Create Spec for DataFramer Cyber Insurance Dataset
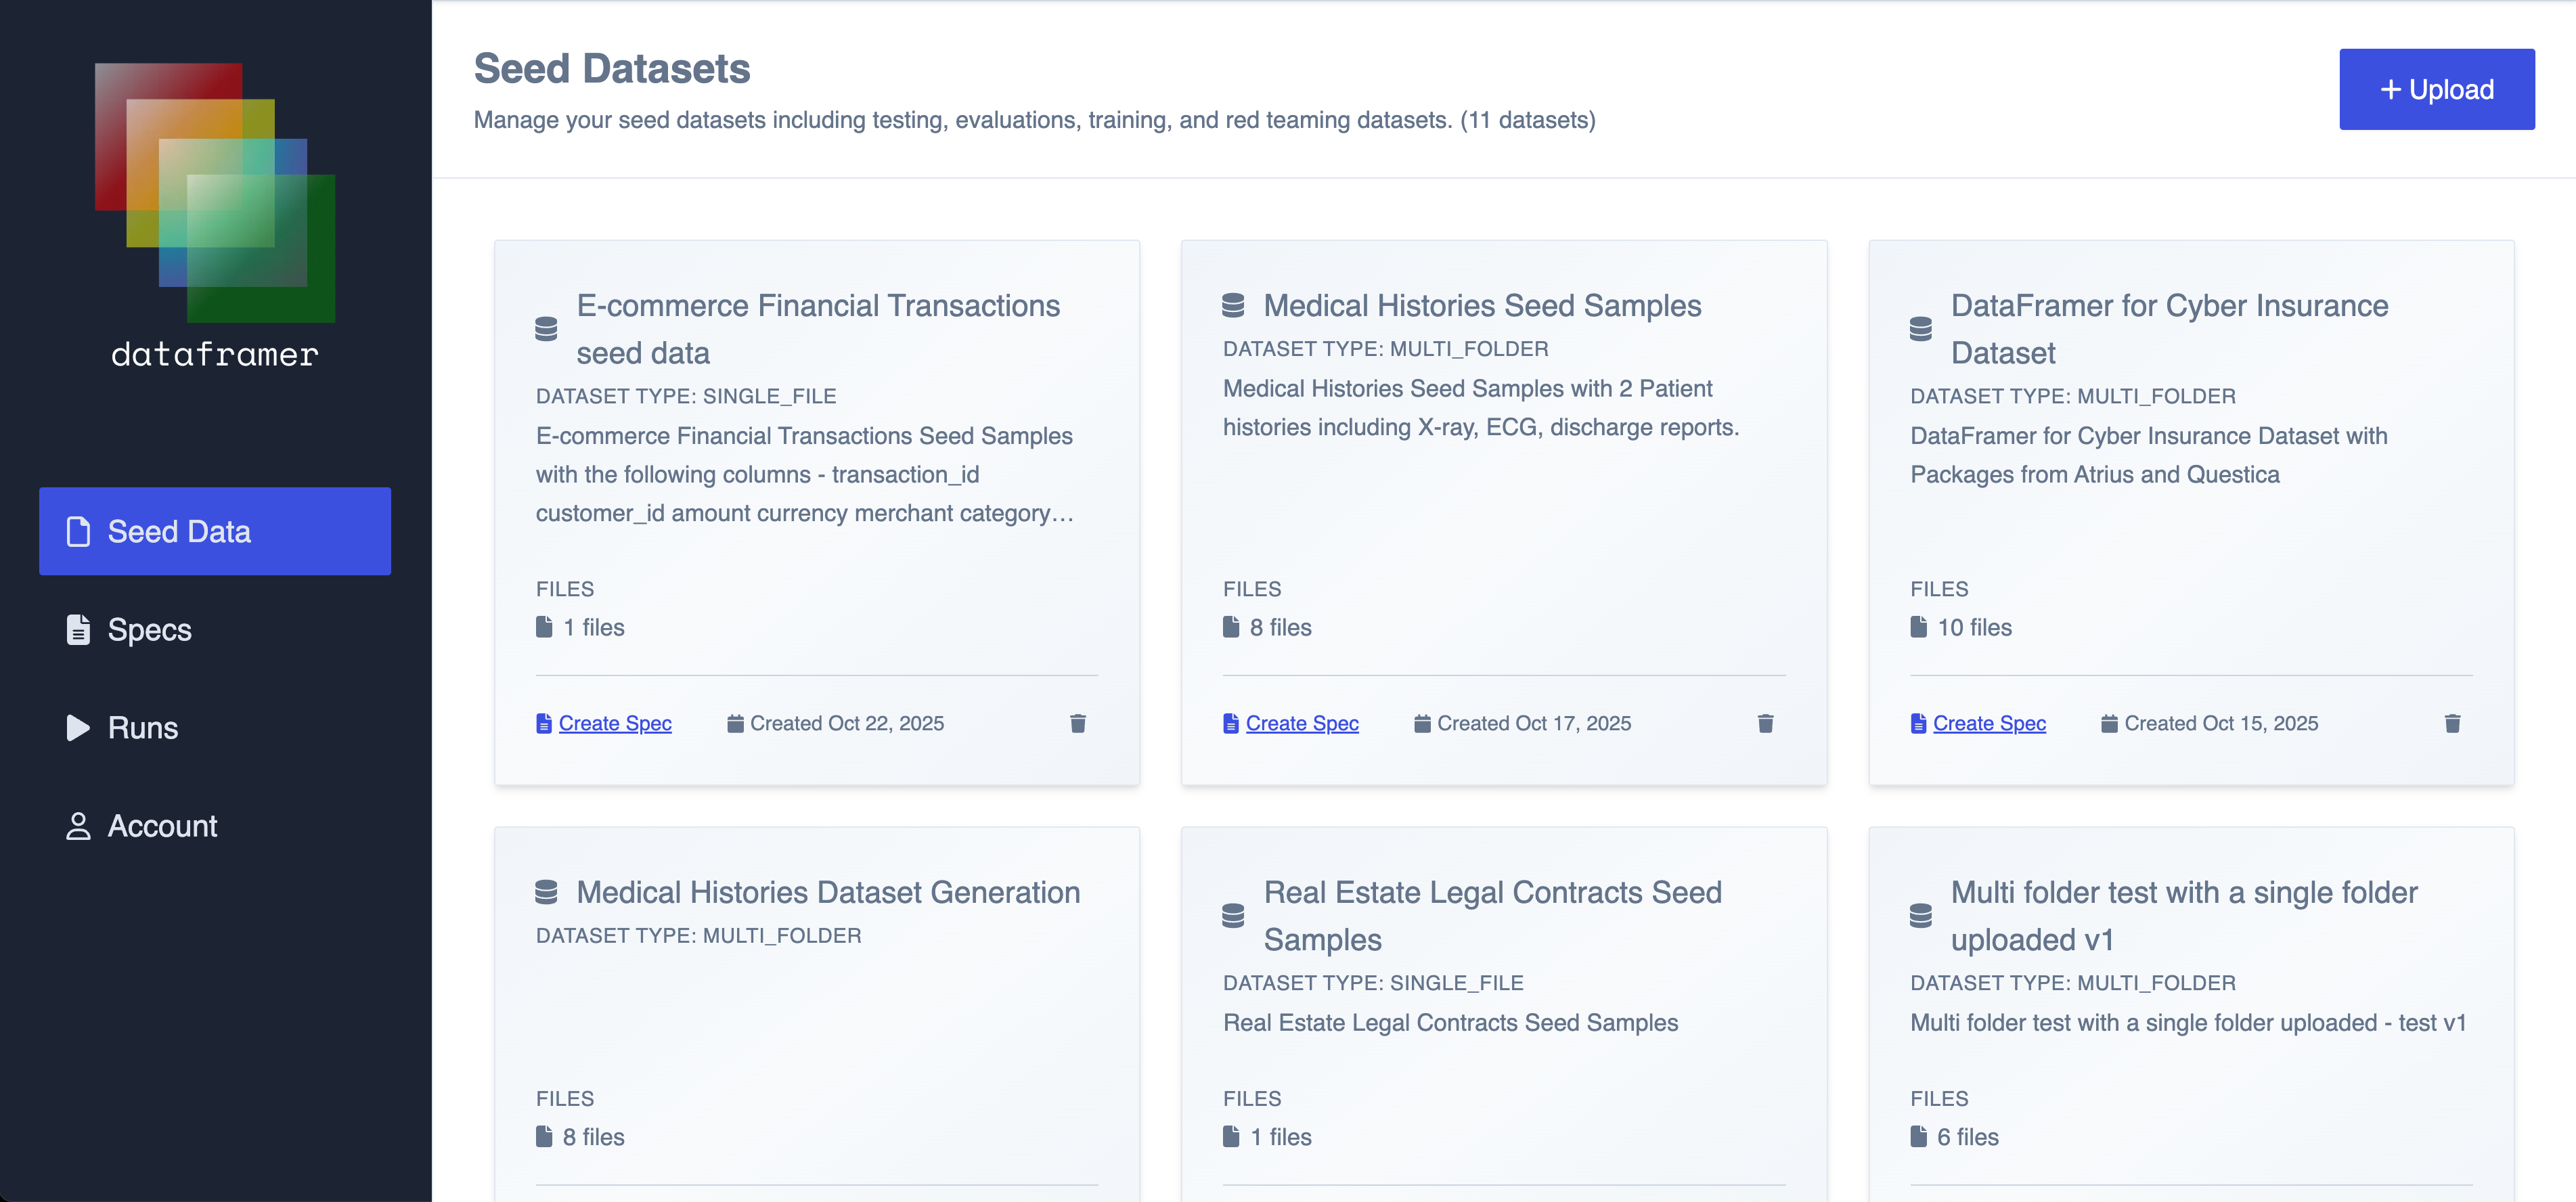 (1988, 723)
